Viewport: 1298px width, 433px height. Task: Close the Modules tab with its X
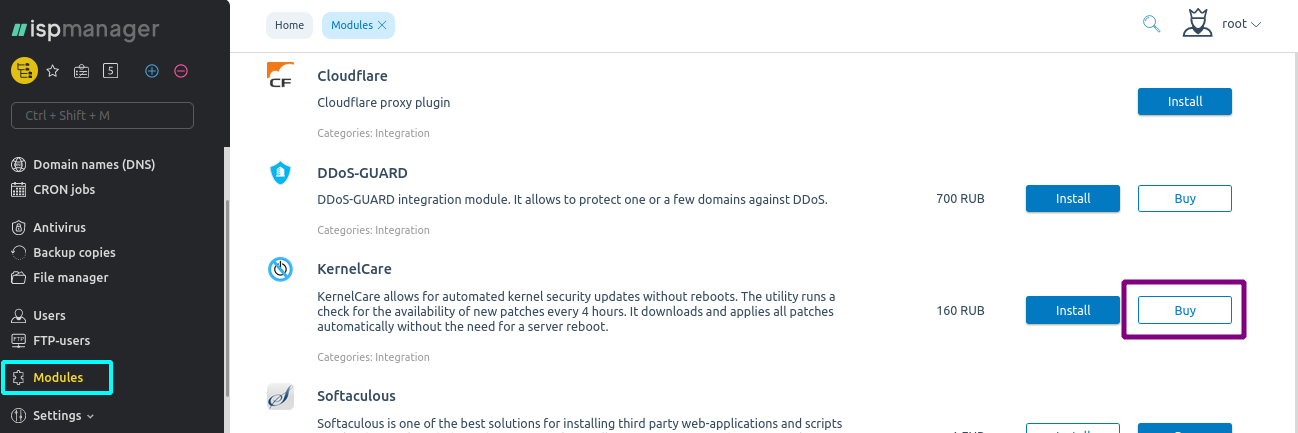(382, 25)
